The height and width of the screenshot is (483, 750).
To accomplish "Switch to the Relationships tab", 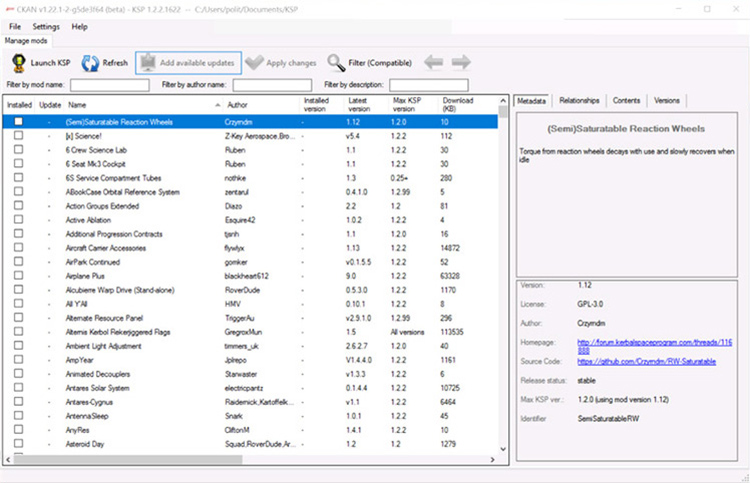I will pos(579,100).
